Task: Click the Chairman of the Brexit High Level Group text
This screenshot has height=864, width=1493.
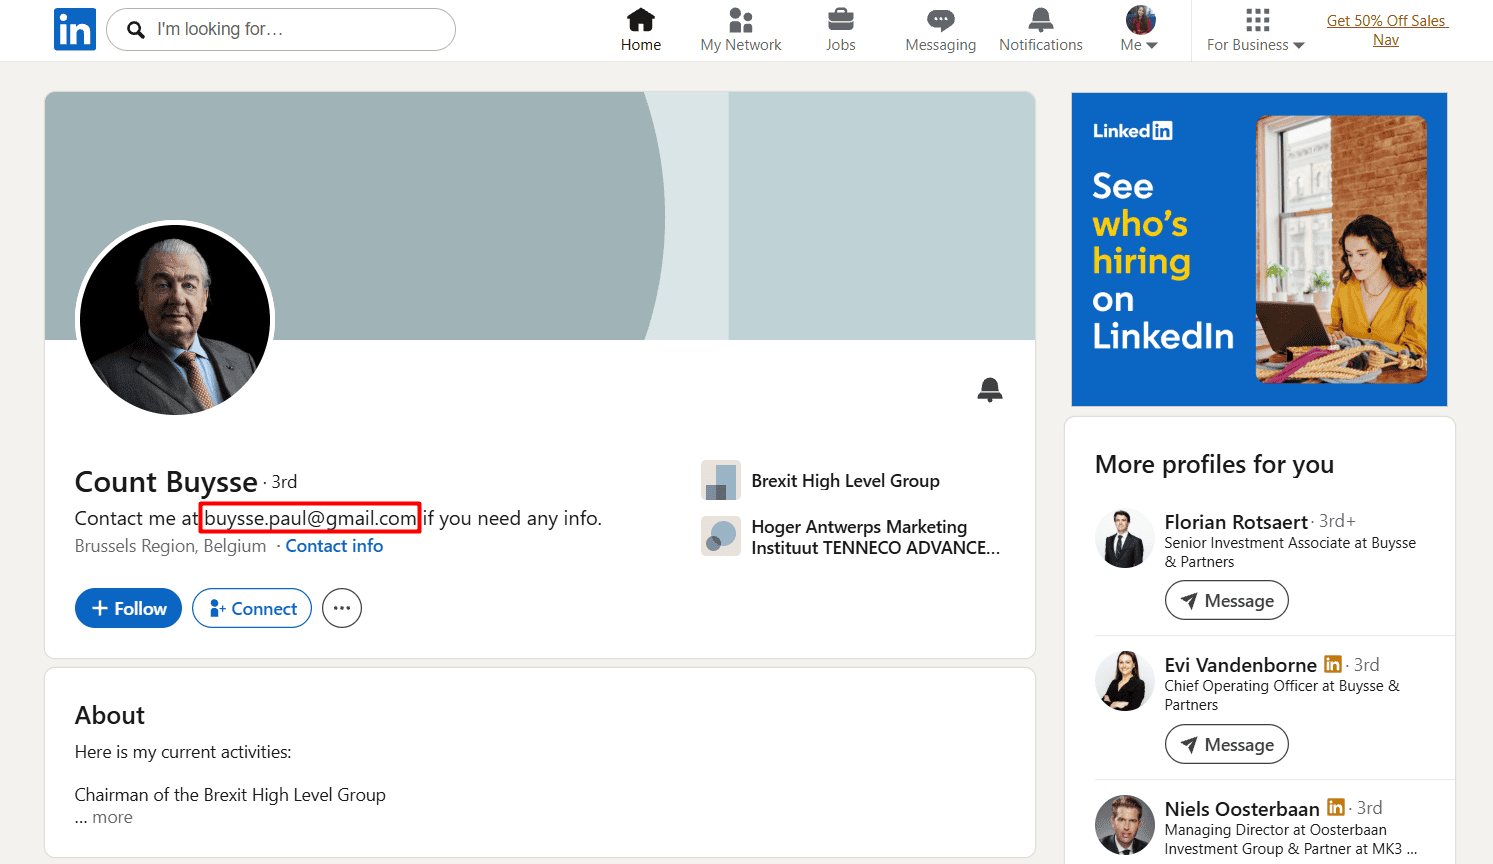Action: [x=230, y=795]
